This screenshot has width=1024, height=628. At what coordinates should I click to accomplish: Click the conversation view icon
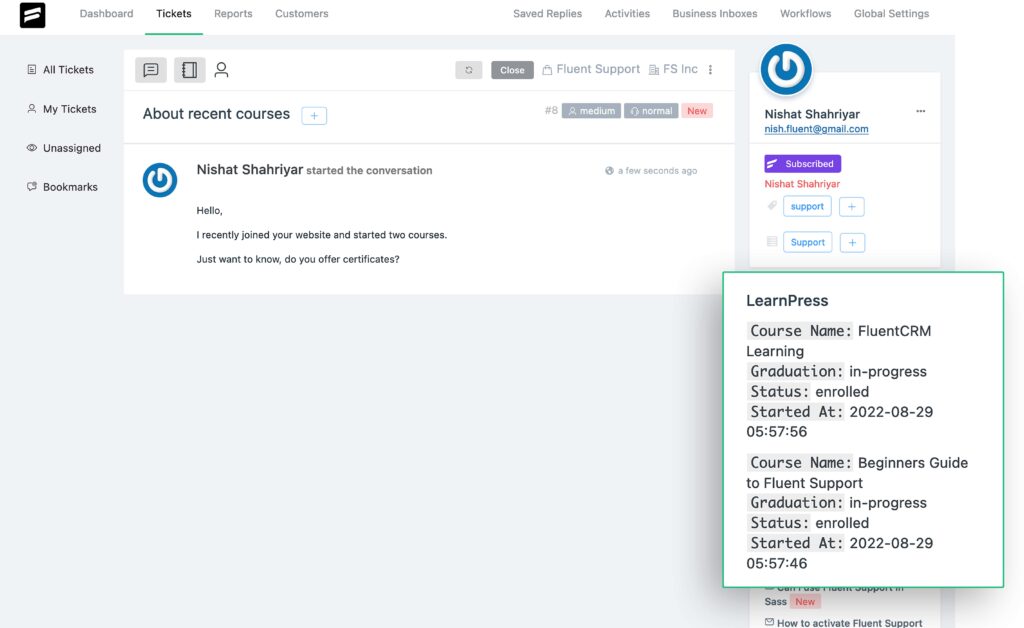click(151, 70)
